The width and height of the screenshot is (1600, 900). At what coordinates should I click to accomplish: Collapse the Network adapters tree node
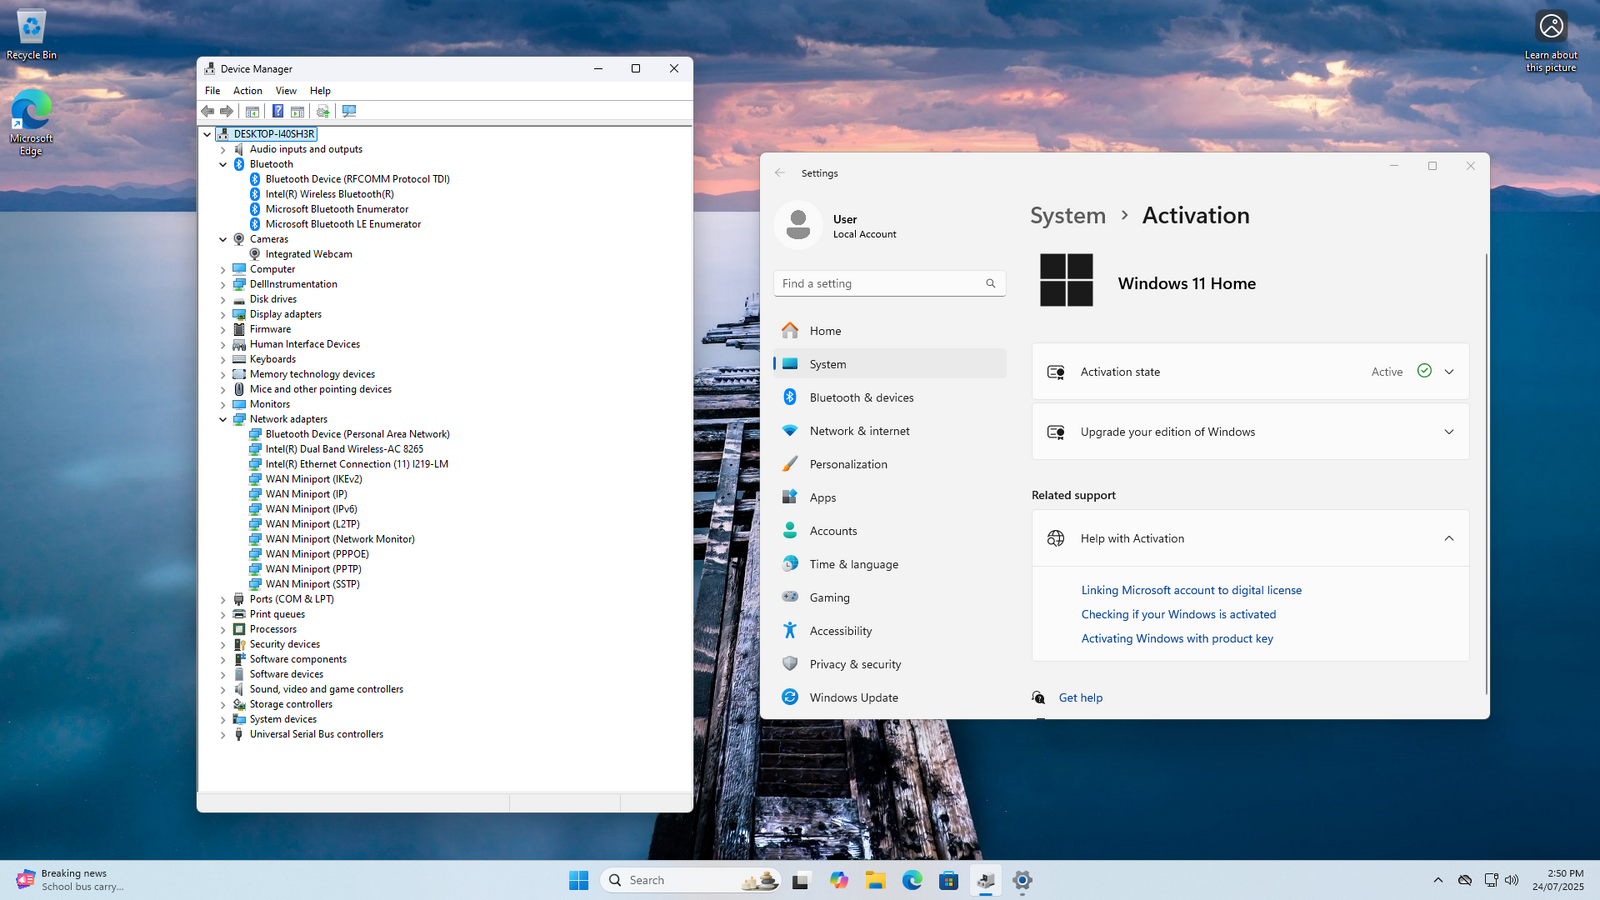[x=223, y=420]
